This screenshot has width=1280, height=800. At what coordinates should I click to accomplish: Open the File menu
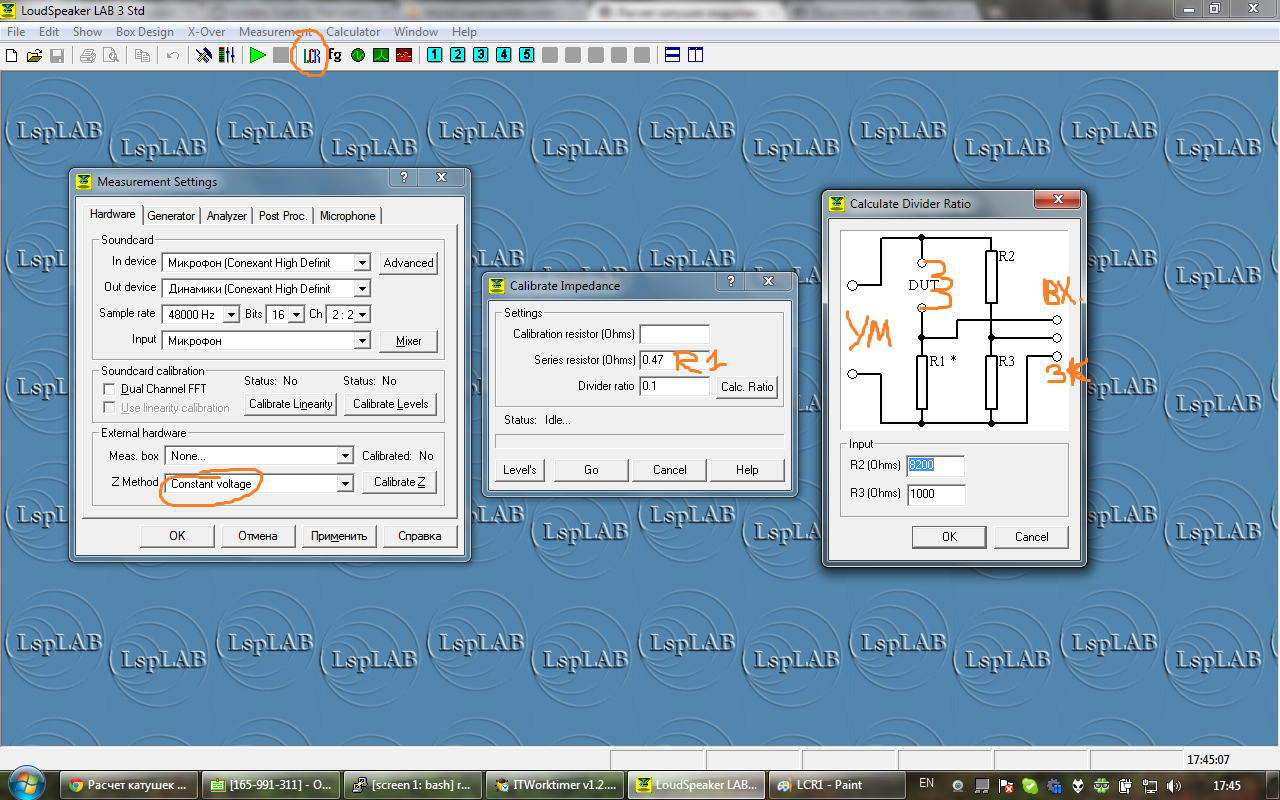pos(16,32)
